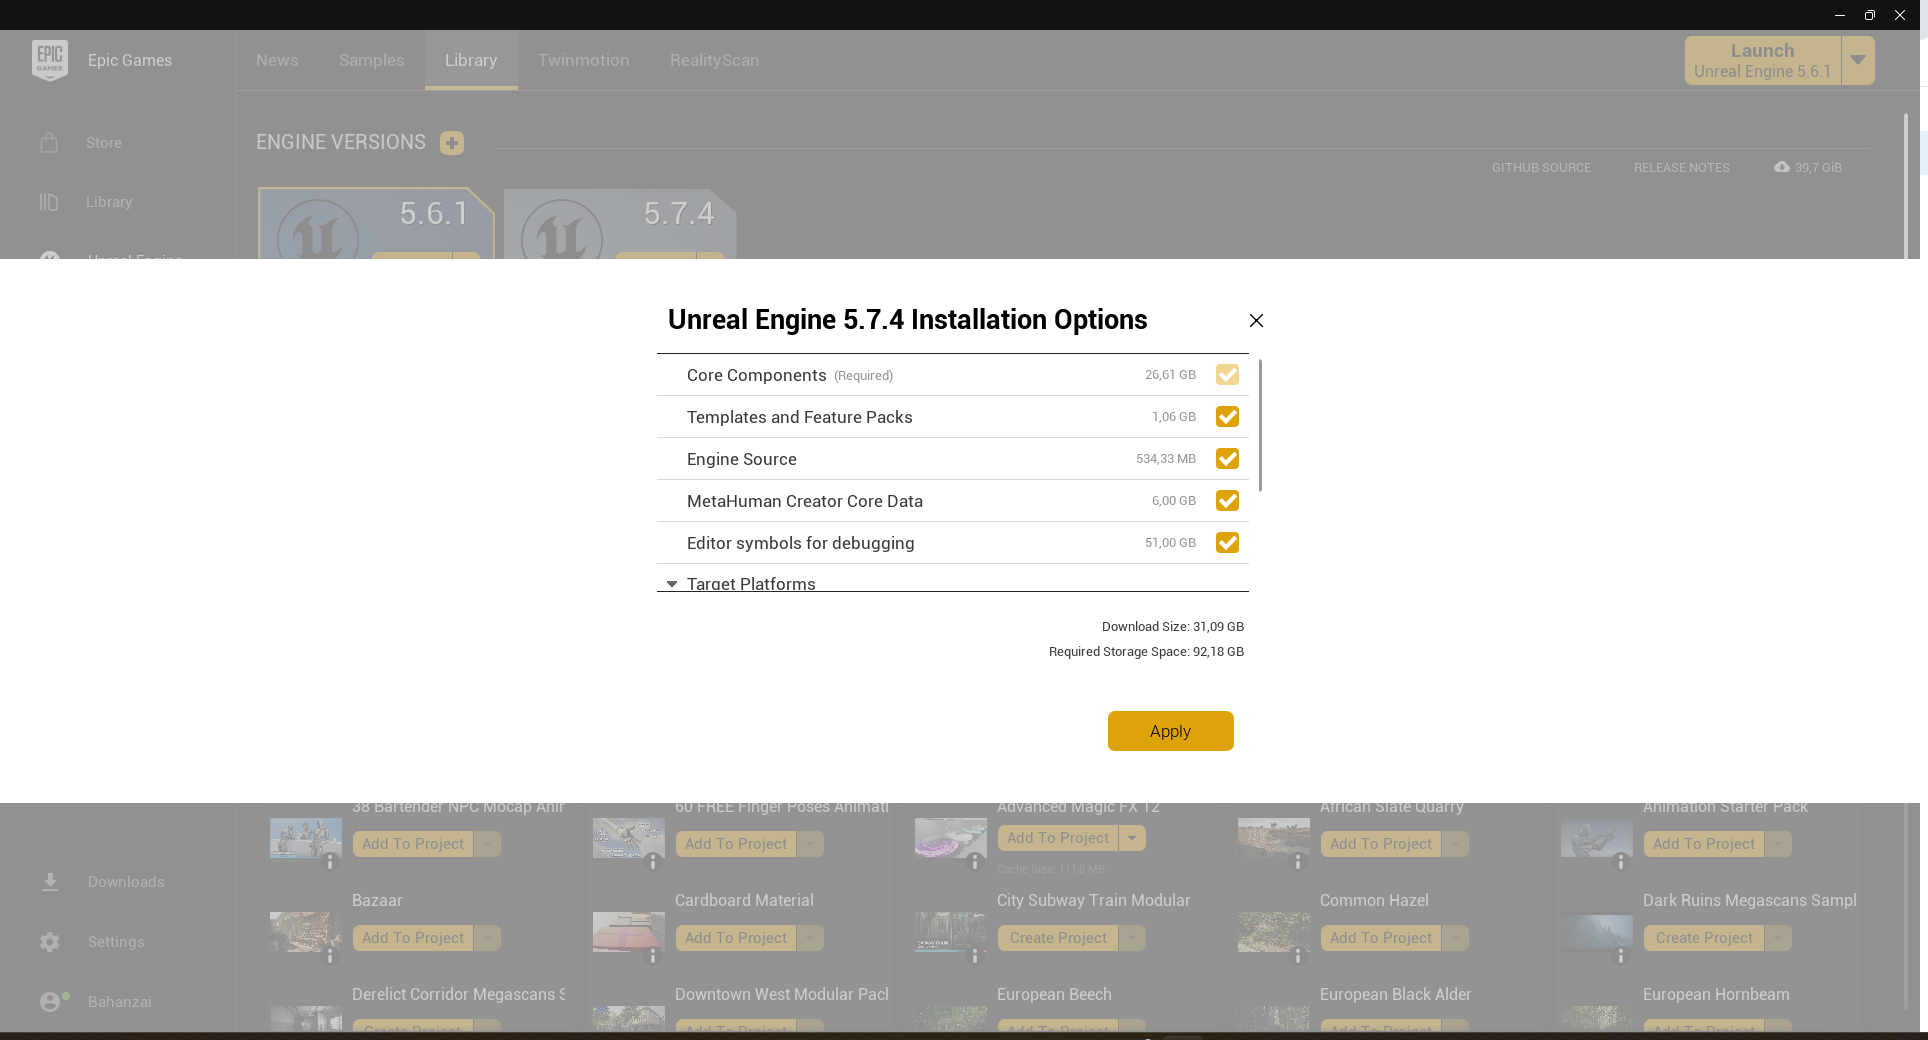The width and height of the screenshot is (1928, 1040).
Task: Add a new engine version slot
Action: tap(452, 143)
